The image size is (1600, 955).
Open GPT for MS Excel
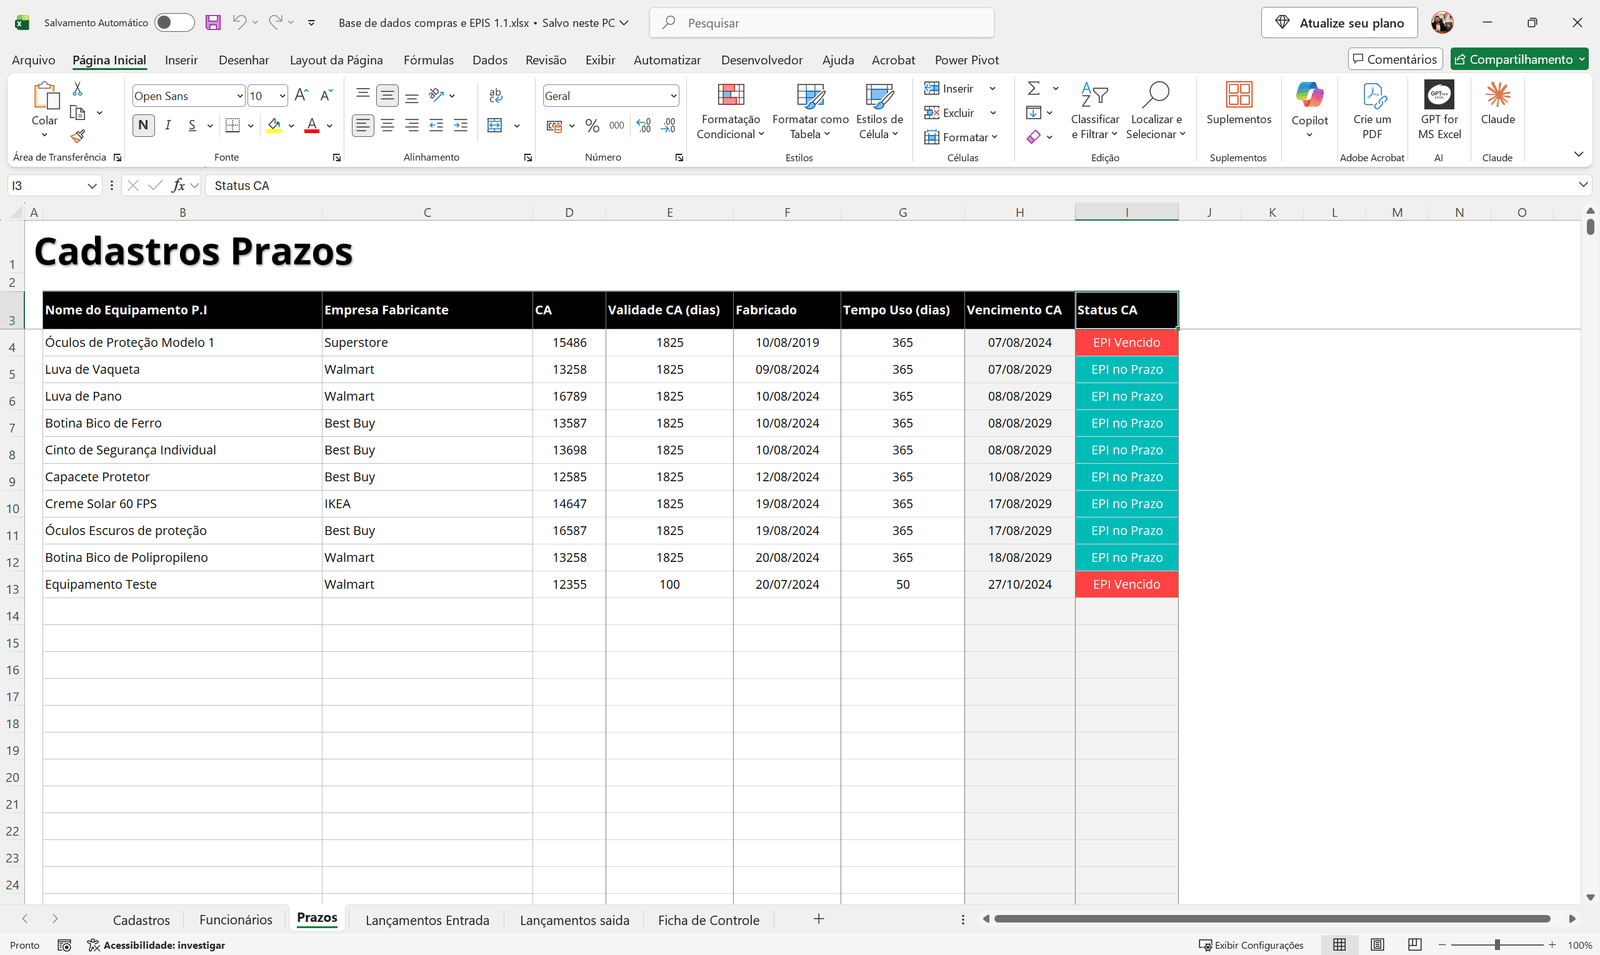1439,111
